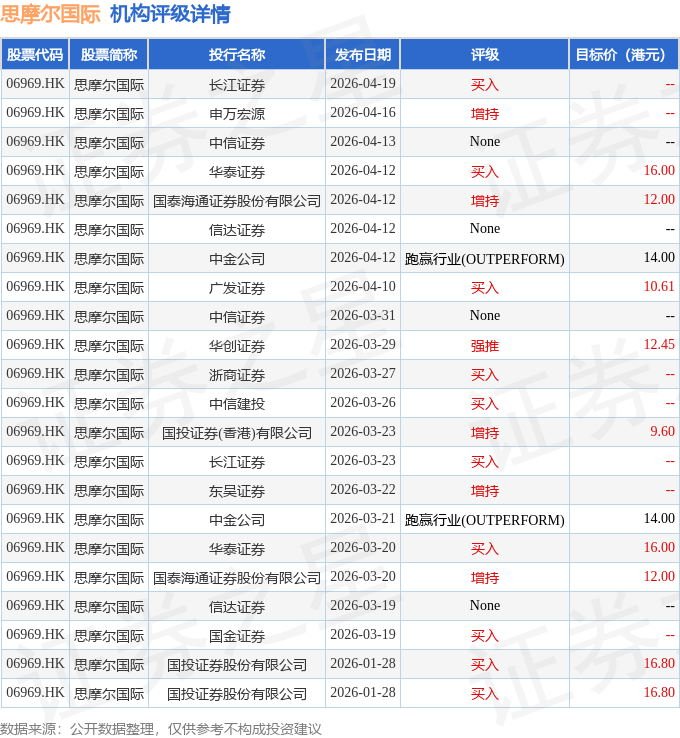
Task: Click the 强推 rating
Action: coord(485,346)
